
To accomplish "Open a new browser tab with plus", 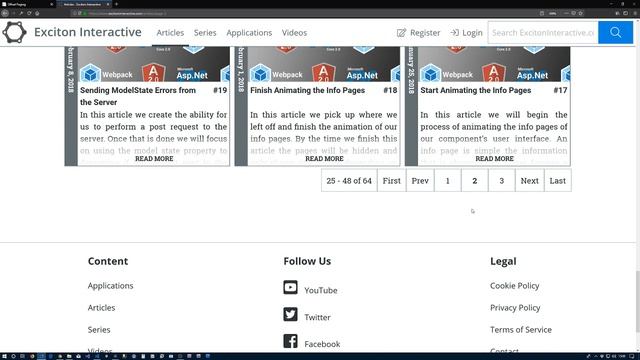I will [116, 4].
